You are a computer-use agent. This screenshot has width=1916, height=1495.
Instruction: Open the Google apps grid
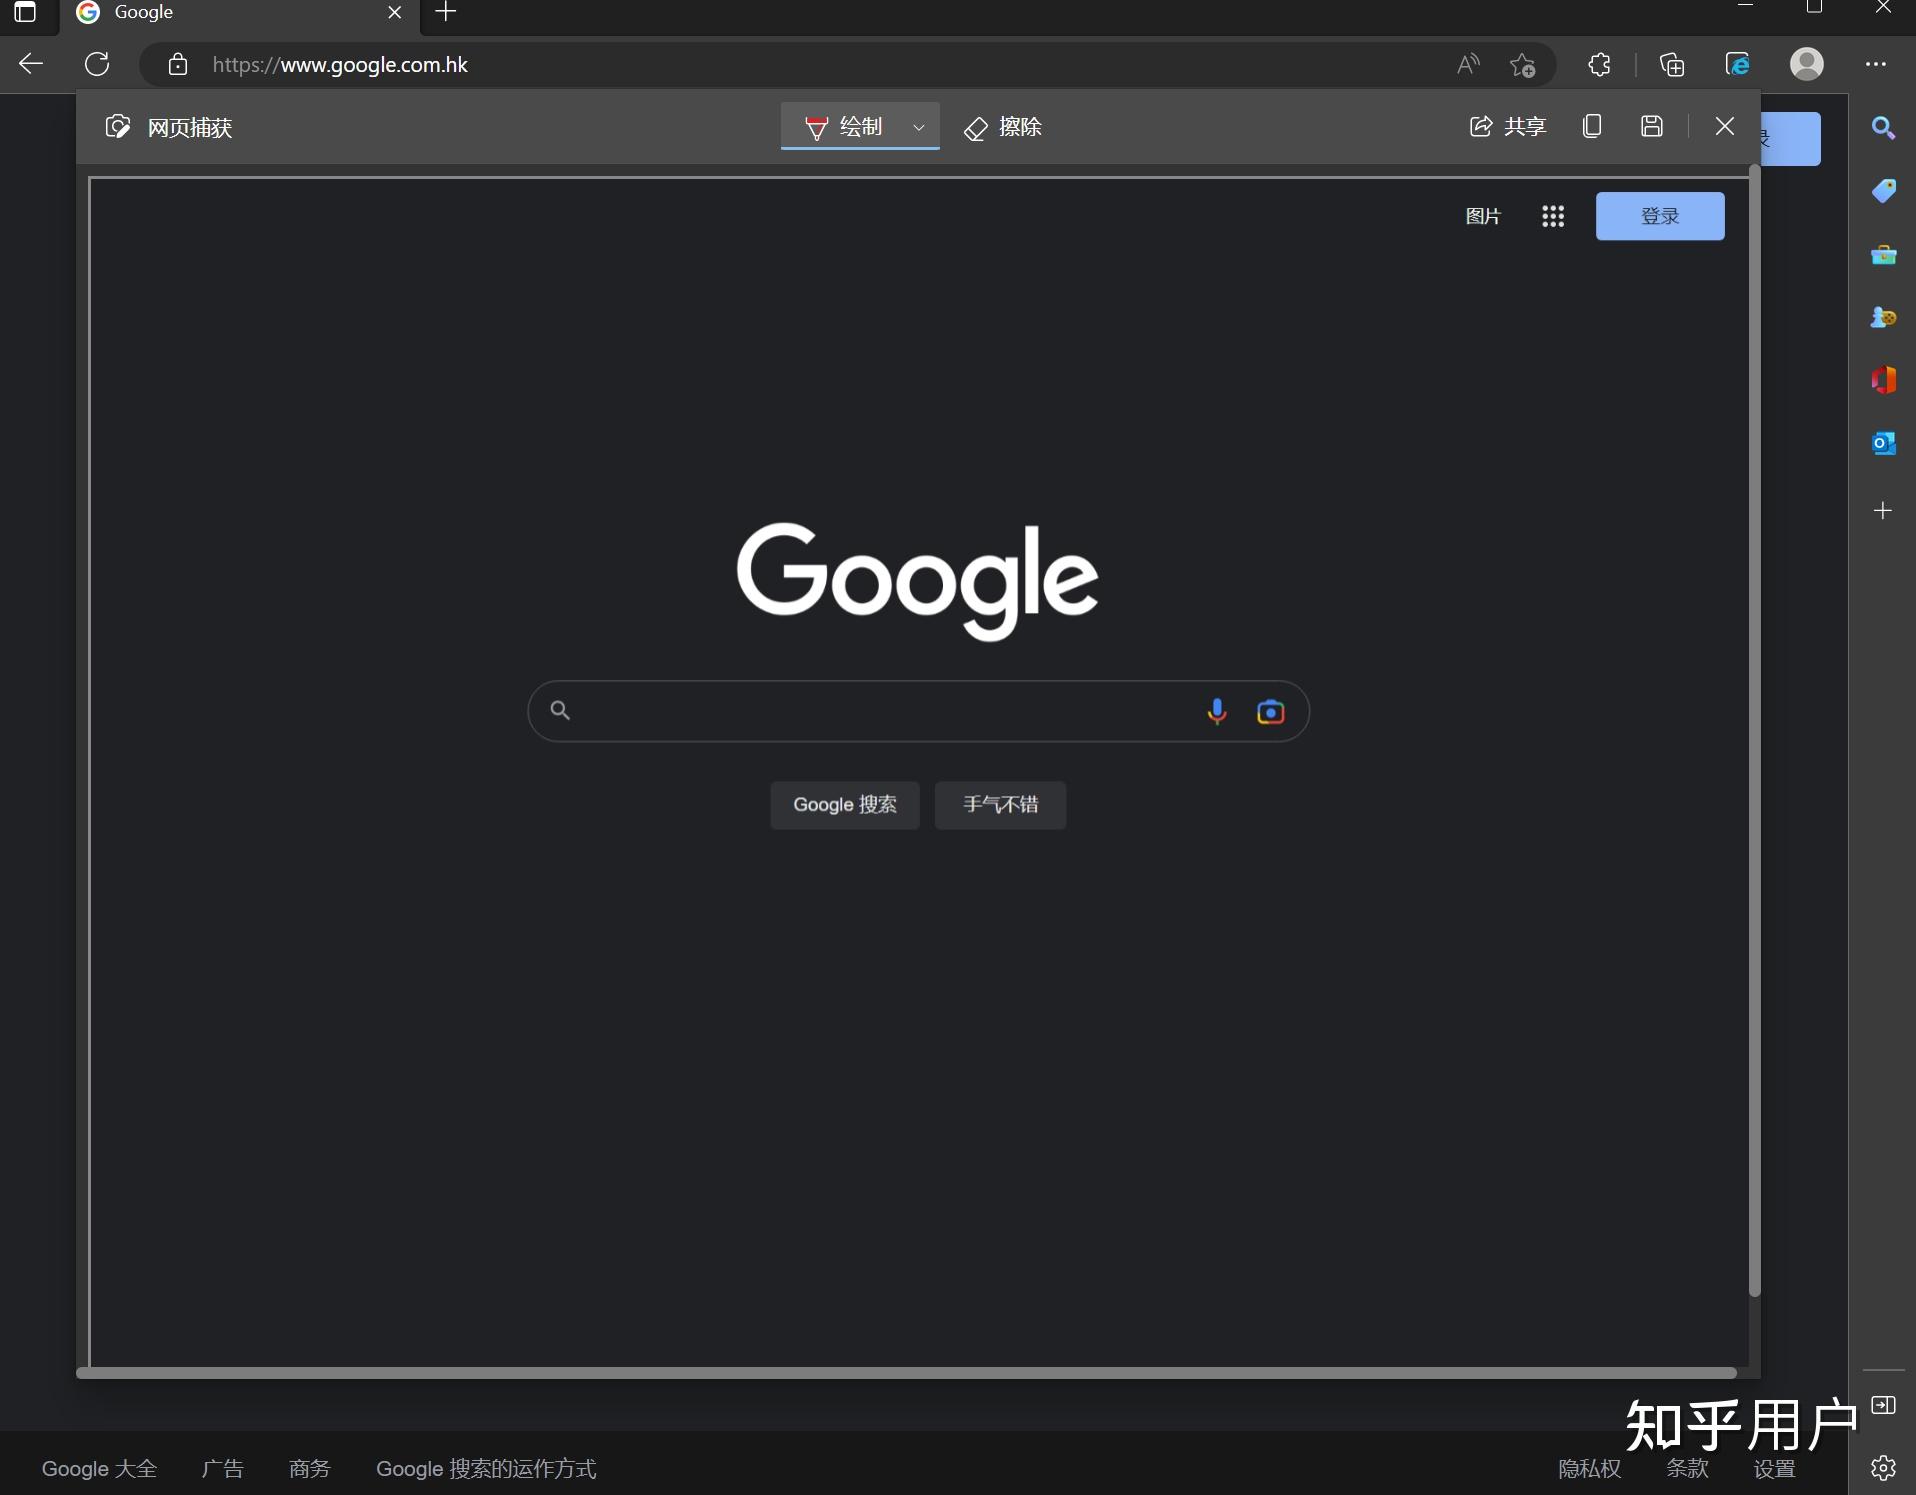pyautogui.click(x=1553, y=217)
